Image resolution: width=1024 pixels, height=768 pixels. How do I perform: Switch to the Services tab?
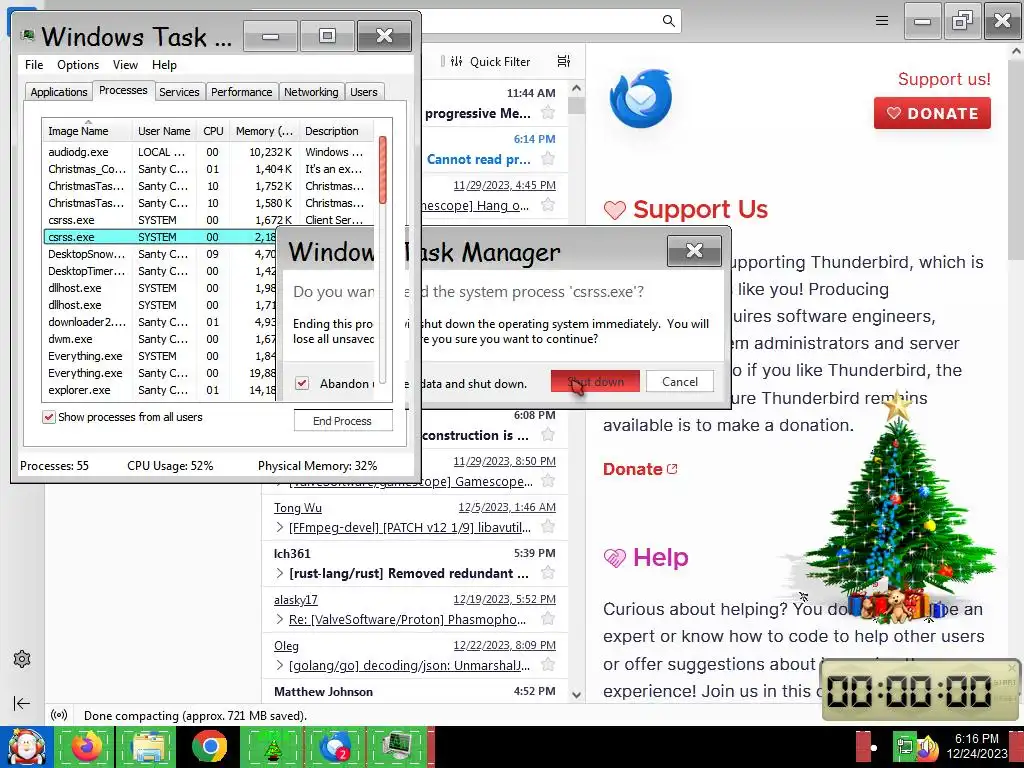pyautogui.click(x=179, y=92)
